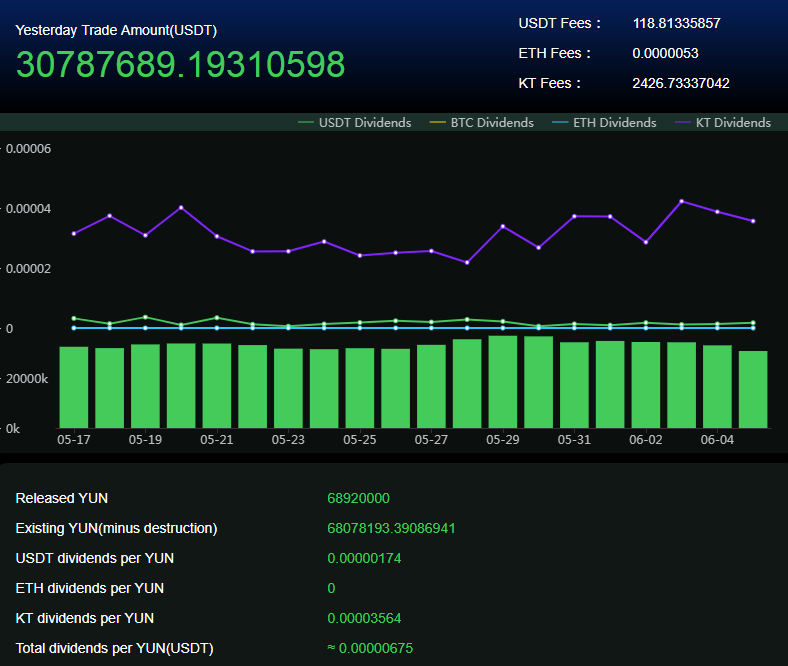Click the 20000k y-axis label
Screen dimensions: 788x666
pos(27,378)
